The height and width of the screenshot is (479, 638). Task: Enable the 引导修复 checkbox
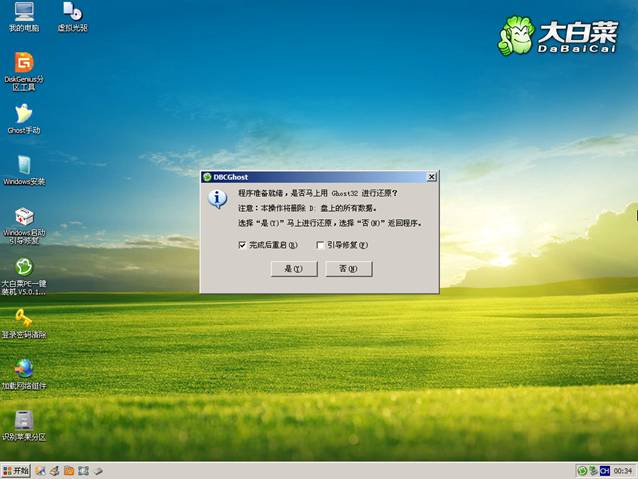[320, 244]
